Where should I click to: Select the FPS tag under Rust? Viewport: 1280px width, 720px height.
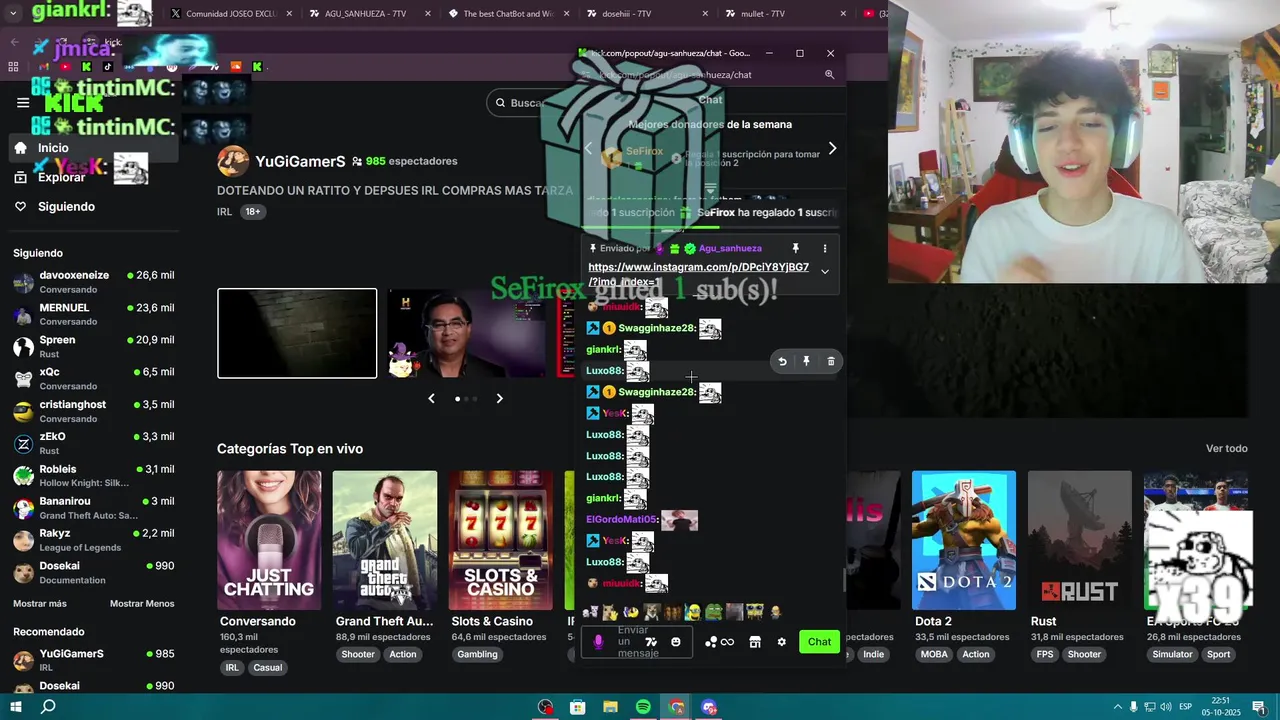click(x=1045, y=655)
